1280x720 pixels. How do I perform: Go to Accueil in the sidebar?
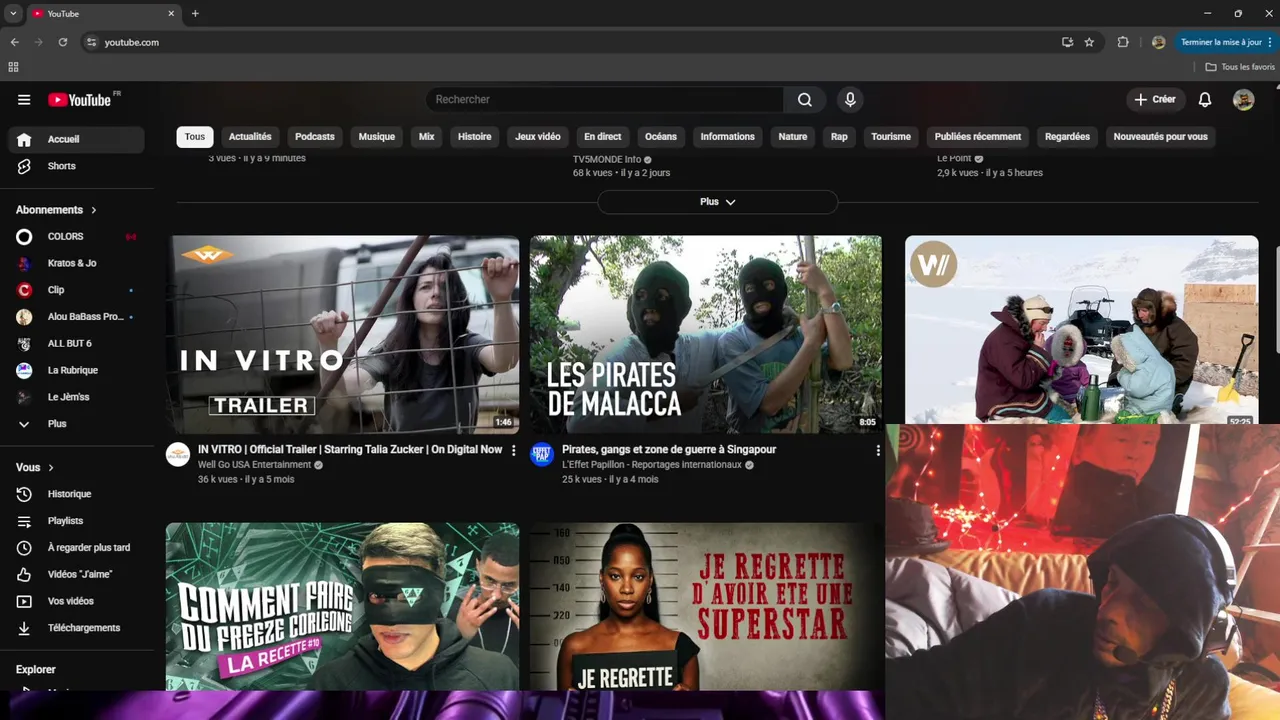click(76, 139)
